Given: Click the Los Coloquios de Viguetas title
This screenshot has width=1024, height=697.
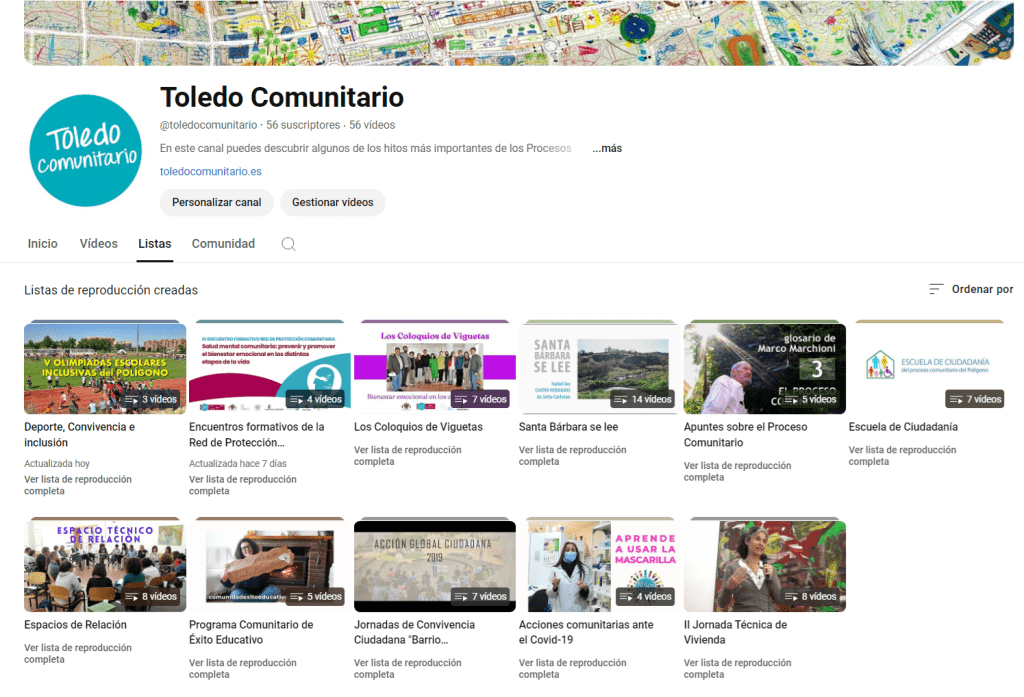Looking at the screenshot, I should tap(419, 427).
